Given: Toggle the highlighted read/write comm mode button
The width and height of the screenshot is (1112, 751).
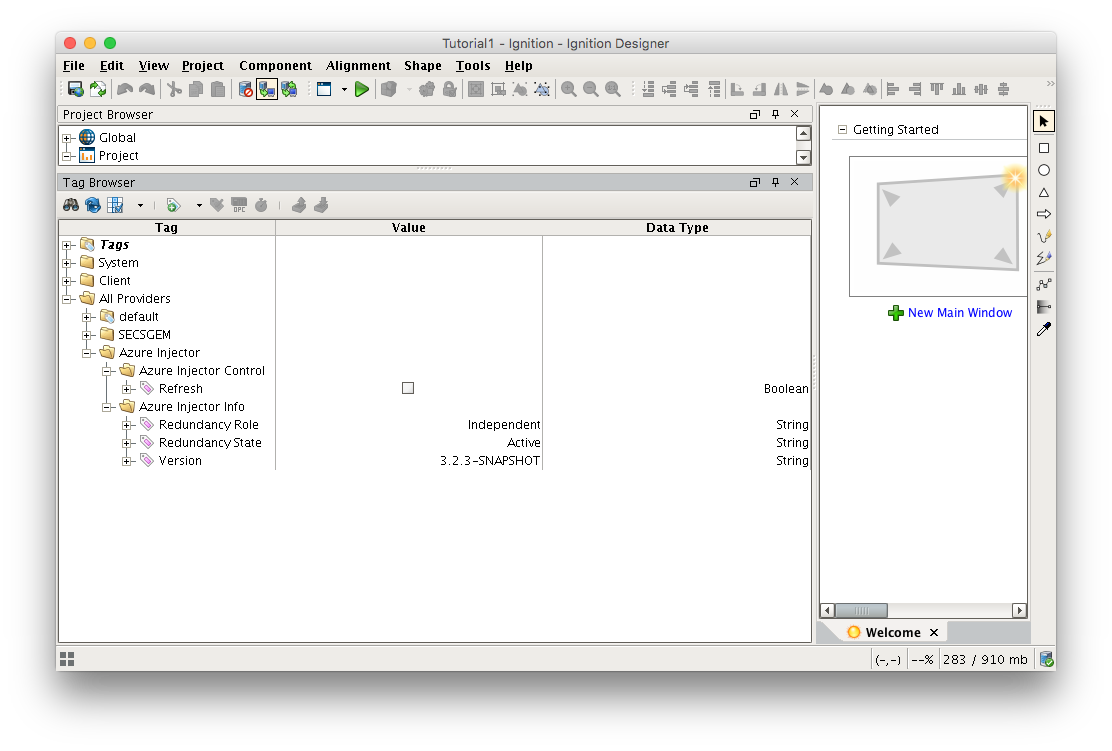Looking at the screenshot, I should (267, 89).
